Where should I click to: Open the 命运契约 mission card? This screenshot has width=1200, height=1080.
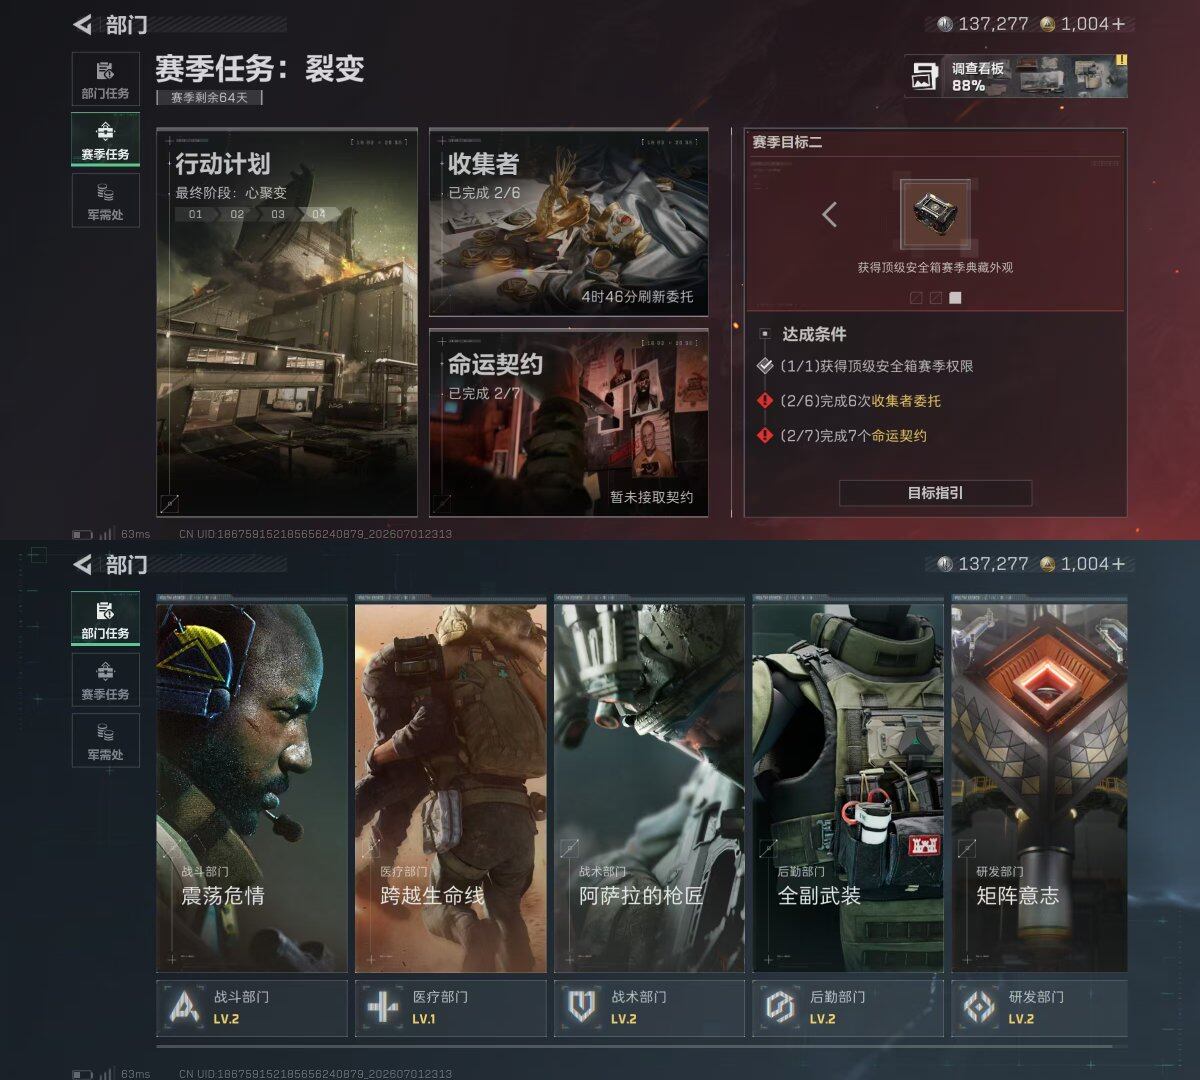tap(569, 423)
